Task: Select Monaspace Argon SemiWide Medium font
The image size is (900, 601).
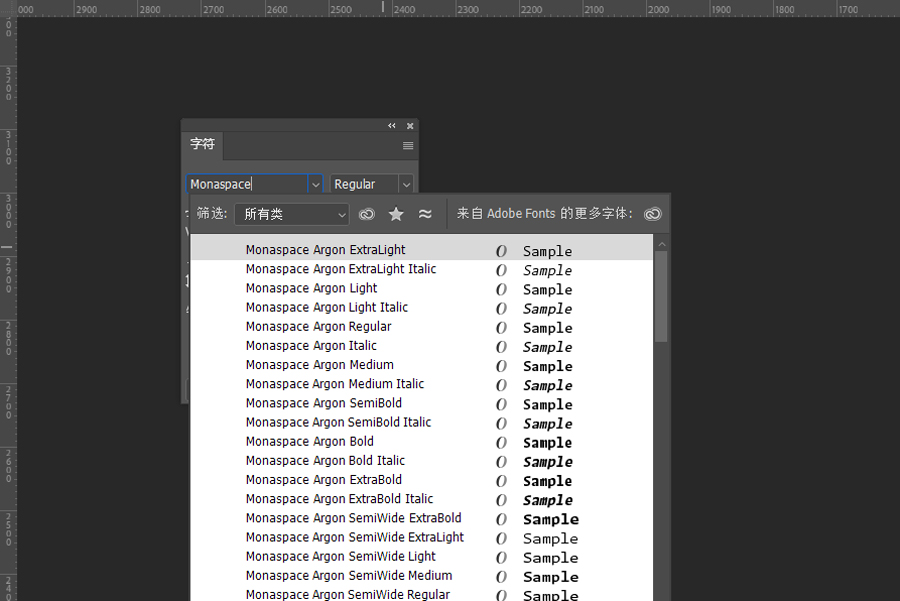Action: click(422, 576)
